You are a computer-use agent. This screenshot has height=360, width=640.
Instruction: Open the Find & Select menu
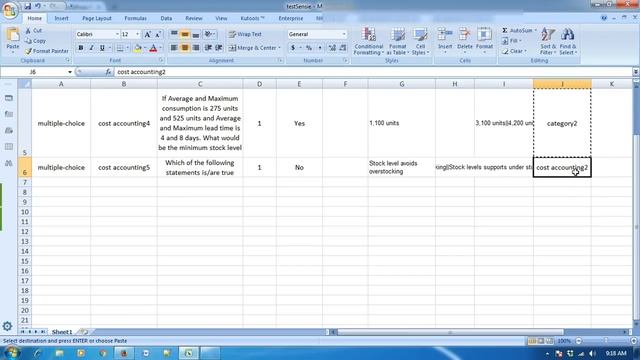568,41
